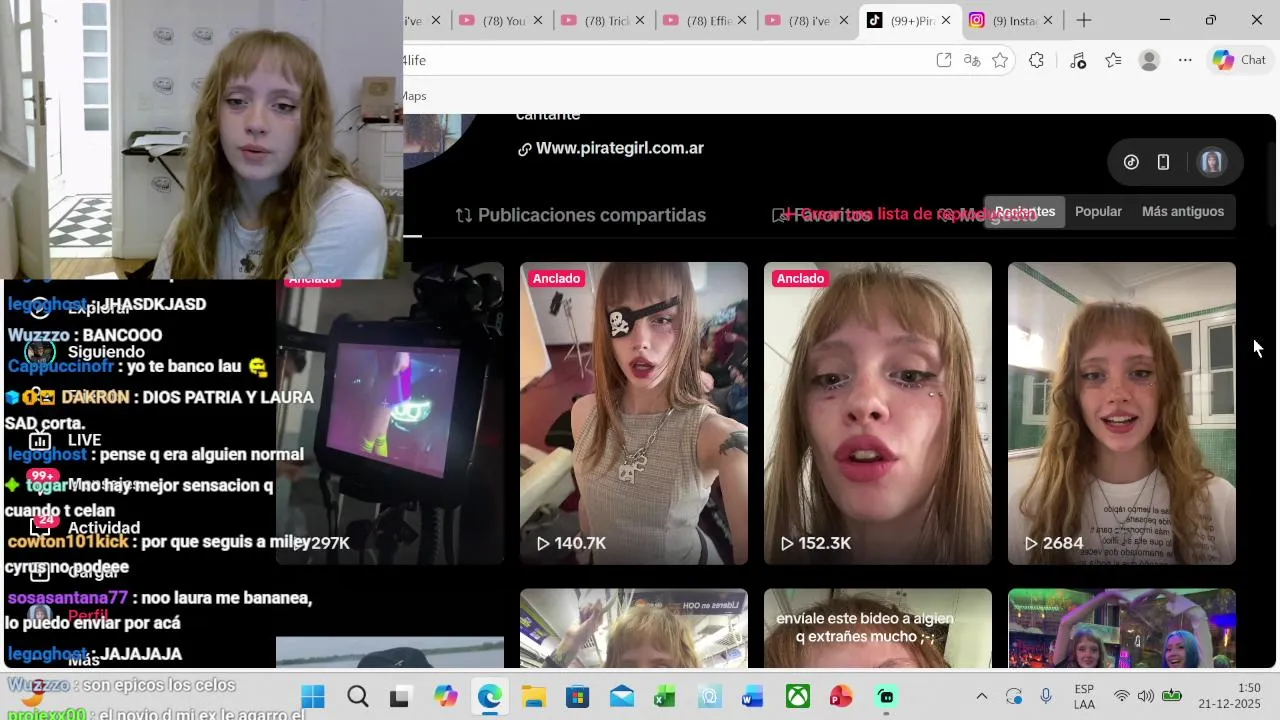Open the nightclub heart-hands video thumbnail
This screenshot has height=720, width=1280.
pyautogui.click(x=1122, y=628)
